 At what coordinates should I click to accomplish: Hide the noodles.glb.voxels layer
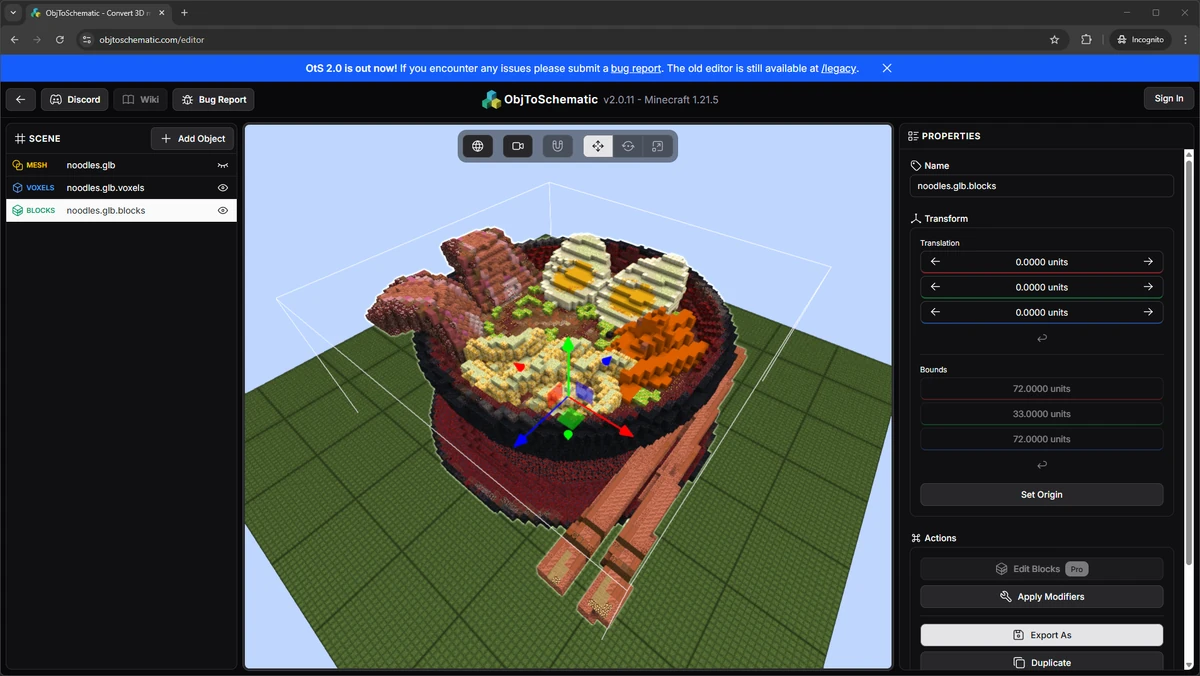tap(223, 188)
